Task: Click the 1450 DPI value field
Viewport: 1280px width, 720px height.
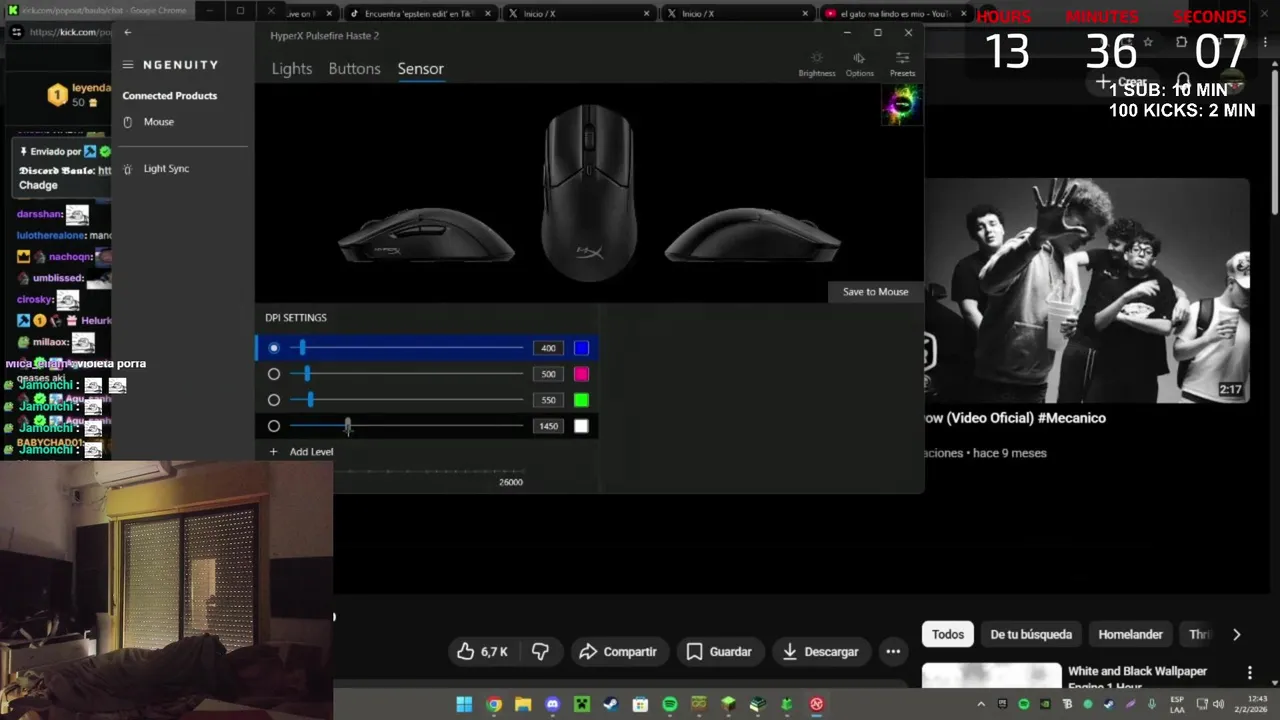Action: 548,426
